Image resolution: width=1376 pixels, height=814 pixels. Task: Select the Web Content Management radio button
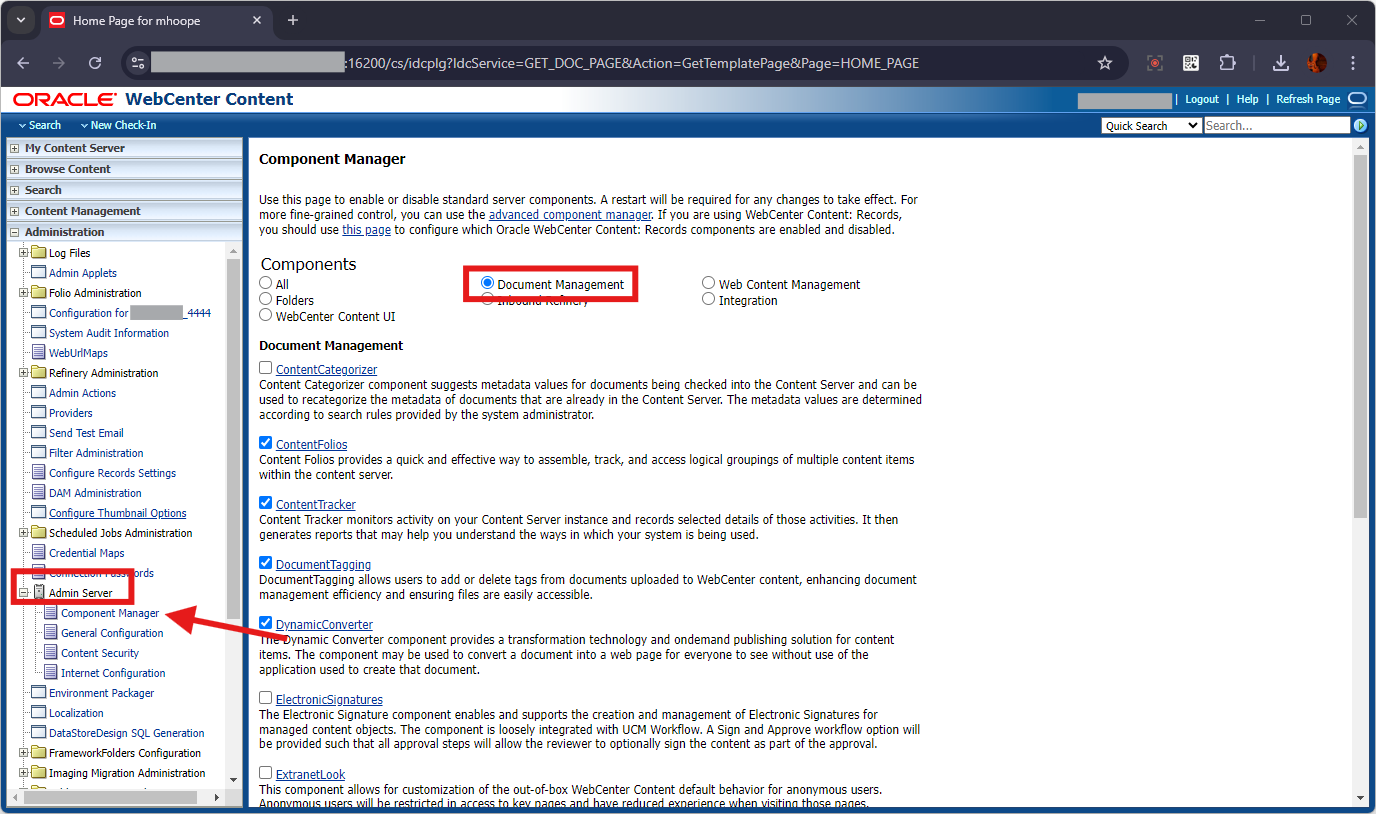point(709,284)
